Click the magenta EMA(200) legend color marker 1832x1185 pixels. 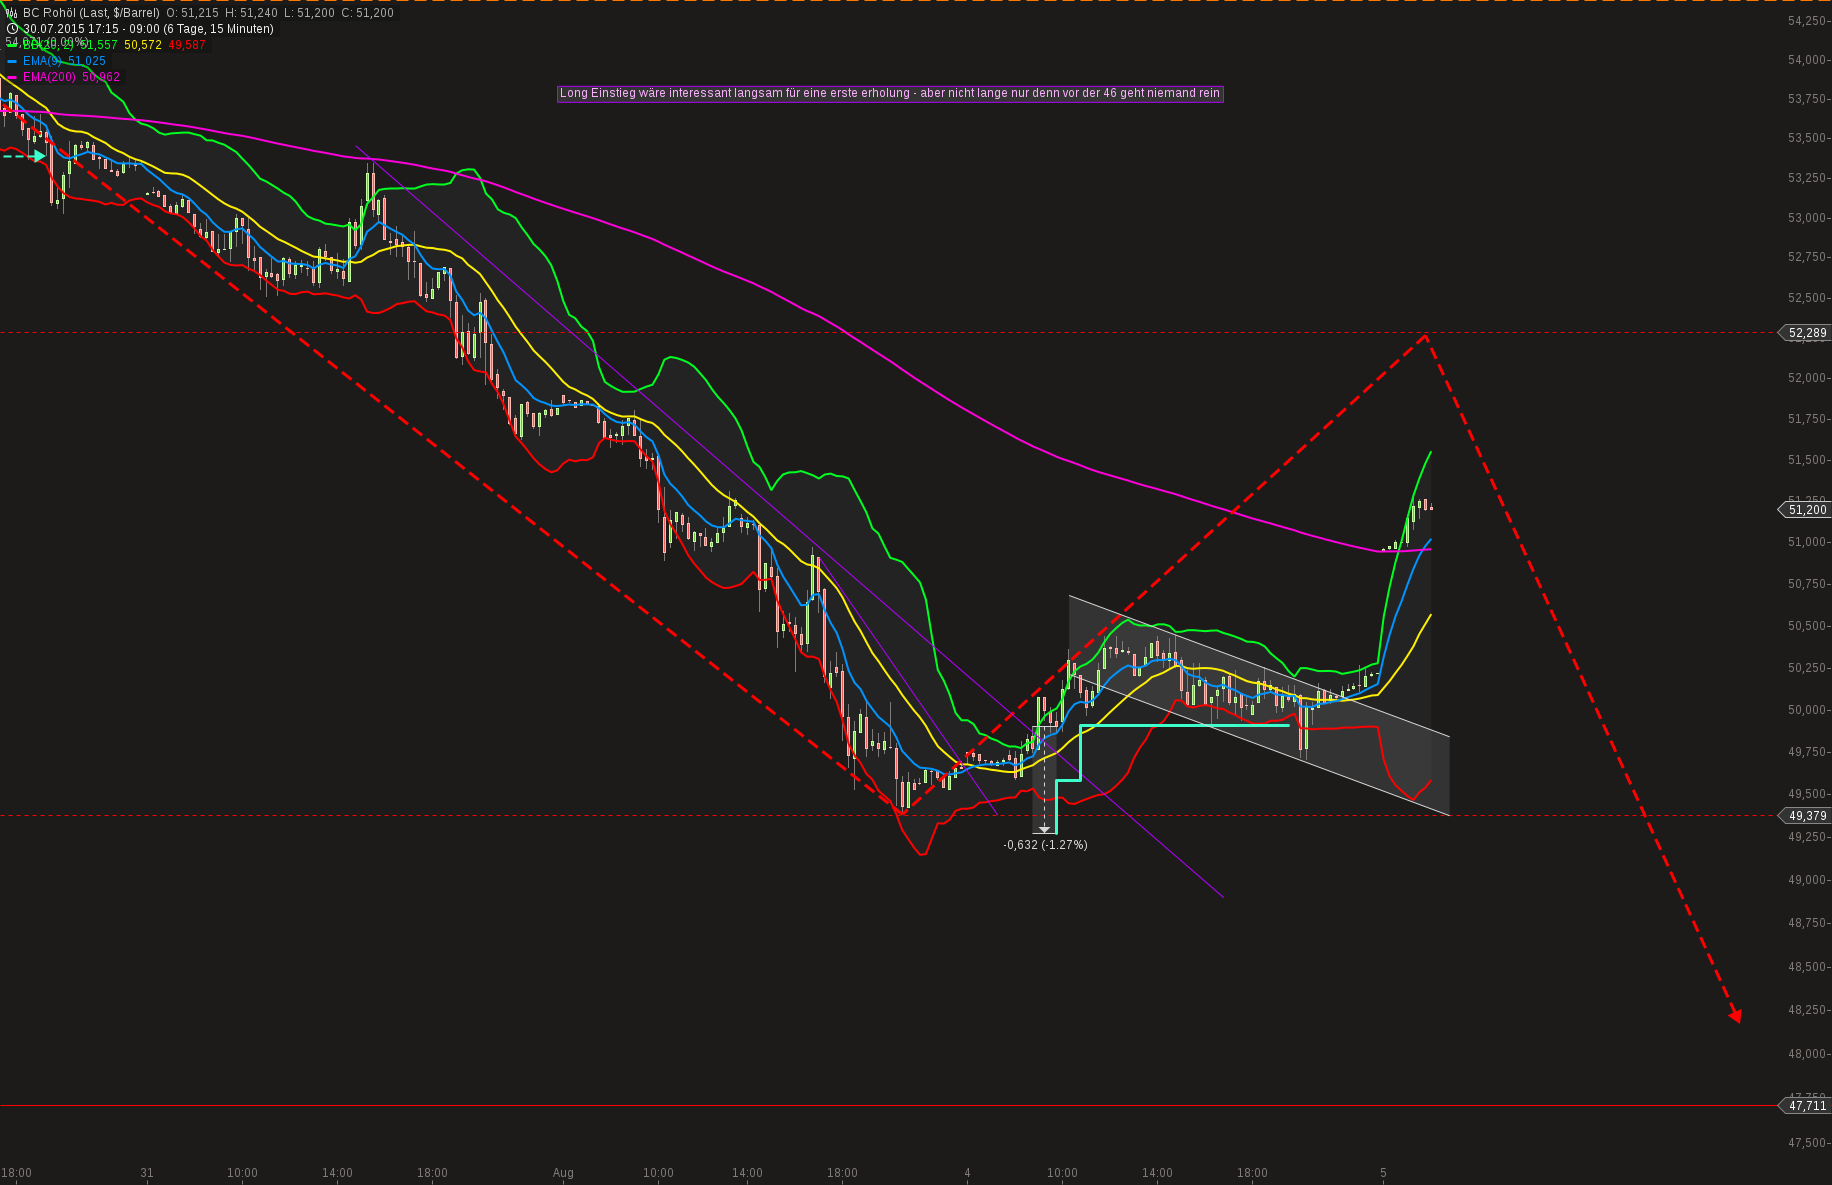tap(12, 77)
